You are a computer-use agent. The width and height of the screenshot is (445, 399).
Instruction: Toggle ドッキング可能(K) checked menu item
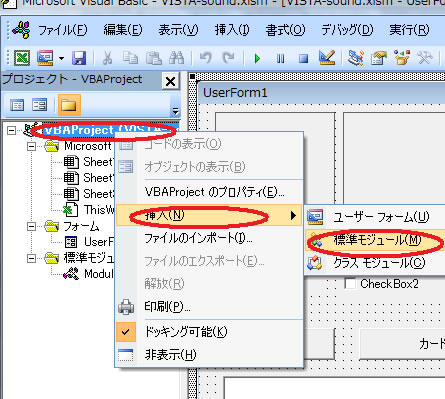[209, 332]
